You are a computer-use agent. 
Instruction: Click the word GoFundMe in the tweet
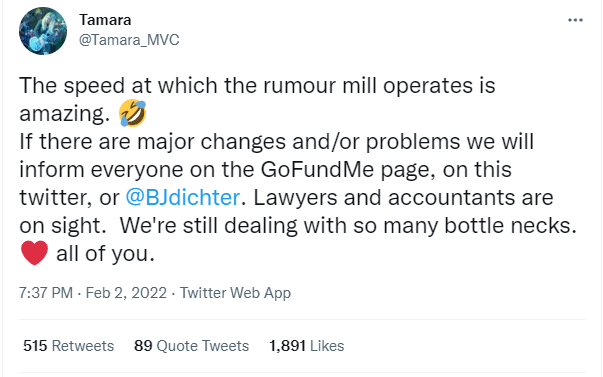click(317, 169)
